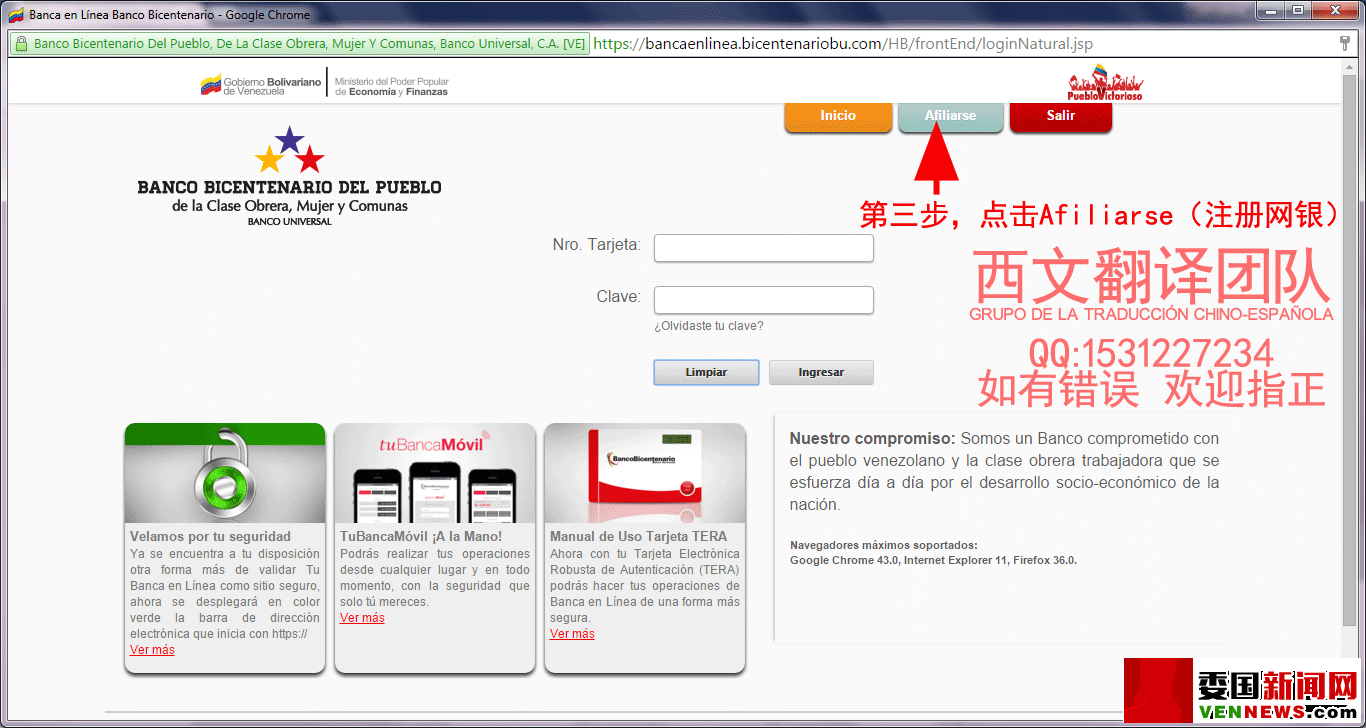This screenshot has height=728, width=1366.
Task: Click the green SSL padlock certificate icon
Action: [21, 44]
